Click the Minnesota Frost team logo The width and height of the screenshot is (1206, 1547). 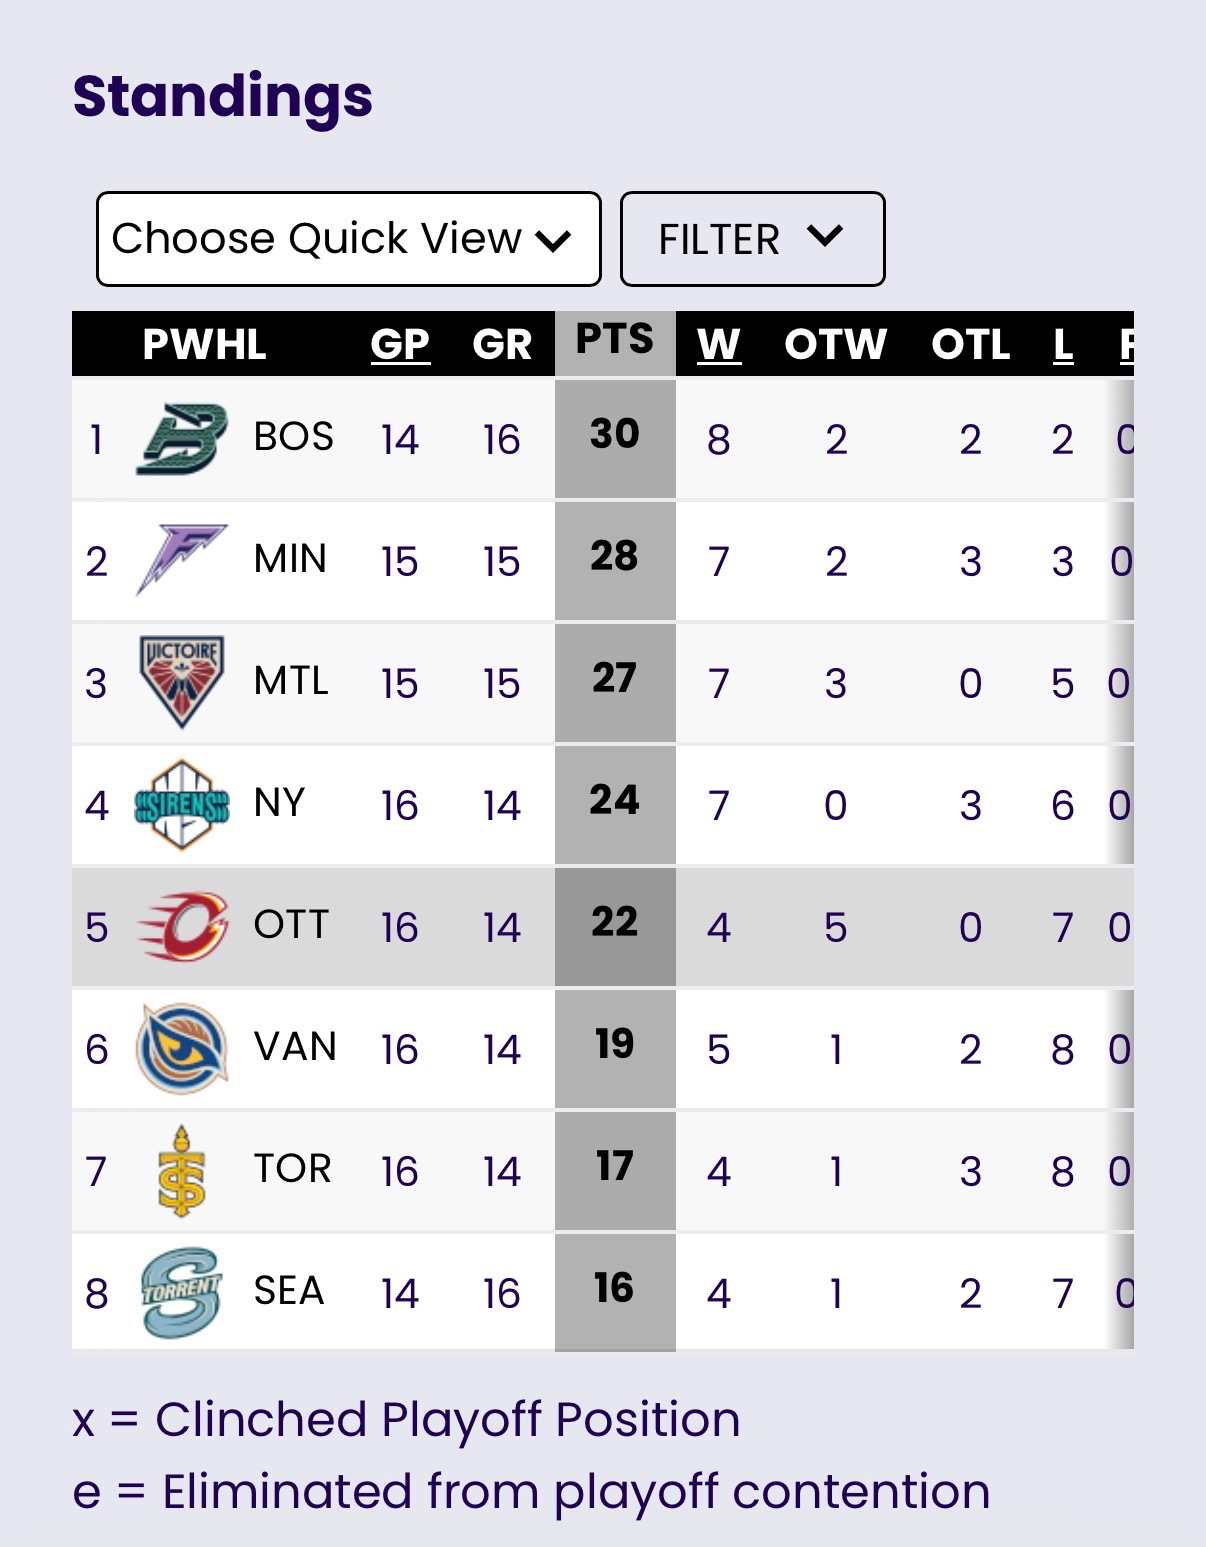tap(181, 560)
